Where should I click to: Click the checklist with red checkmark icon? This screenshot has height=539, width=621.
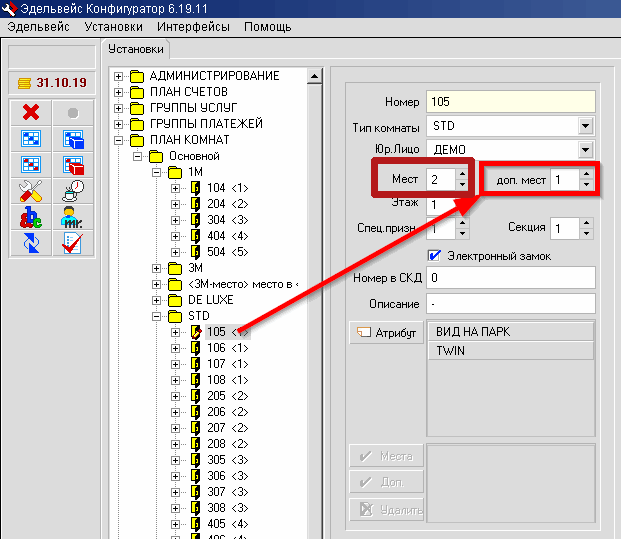click(x=72, y=242)
